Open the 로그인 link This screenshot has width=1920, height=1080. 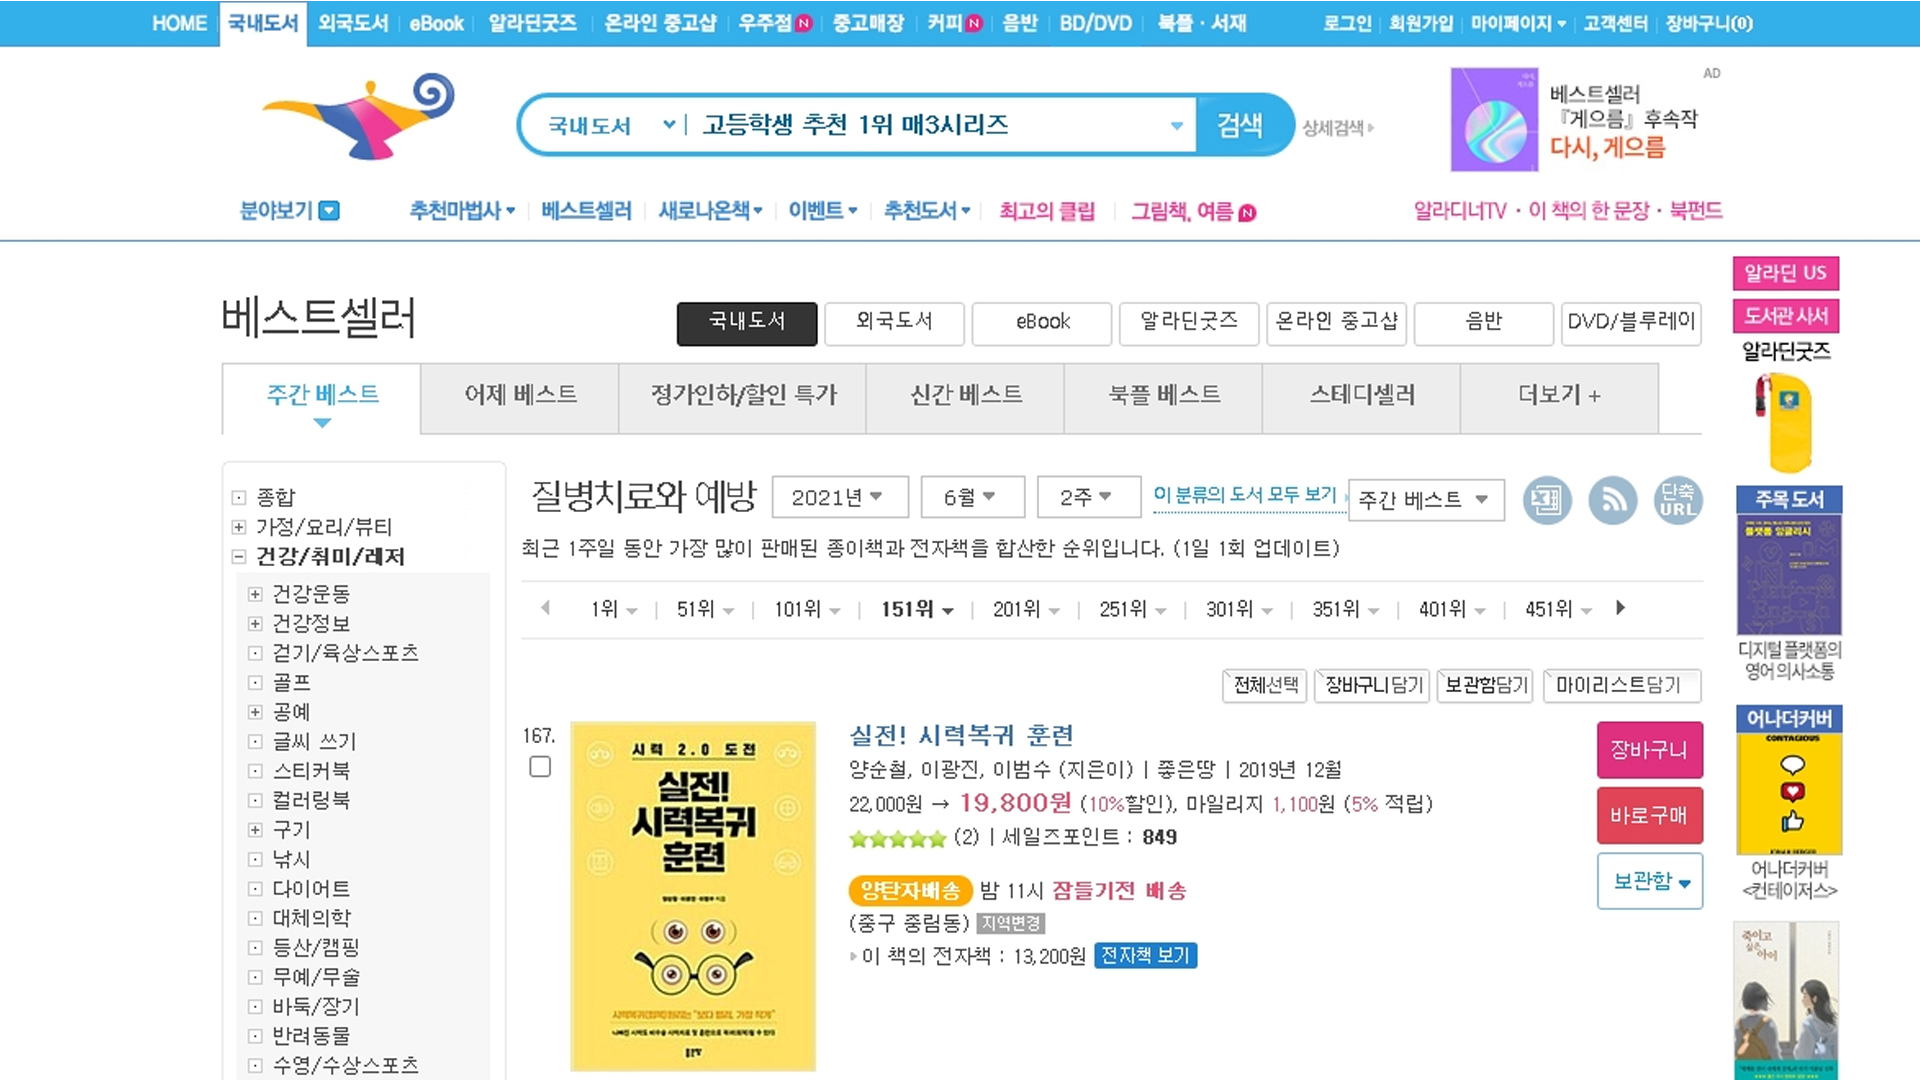point(1346,23)
